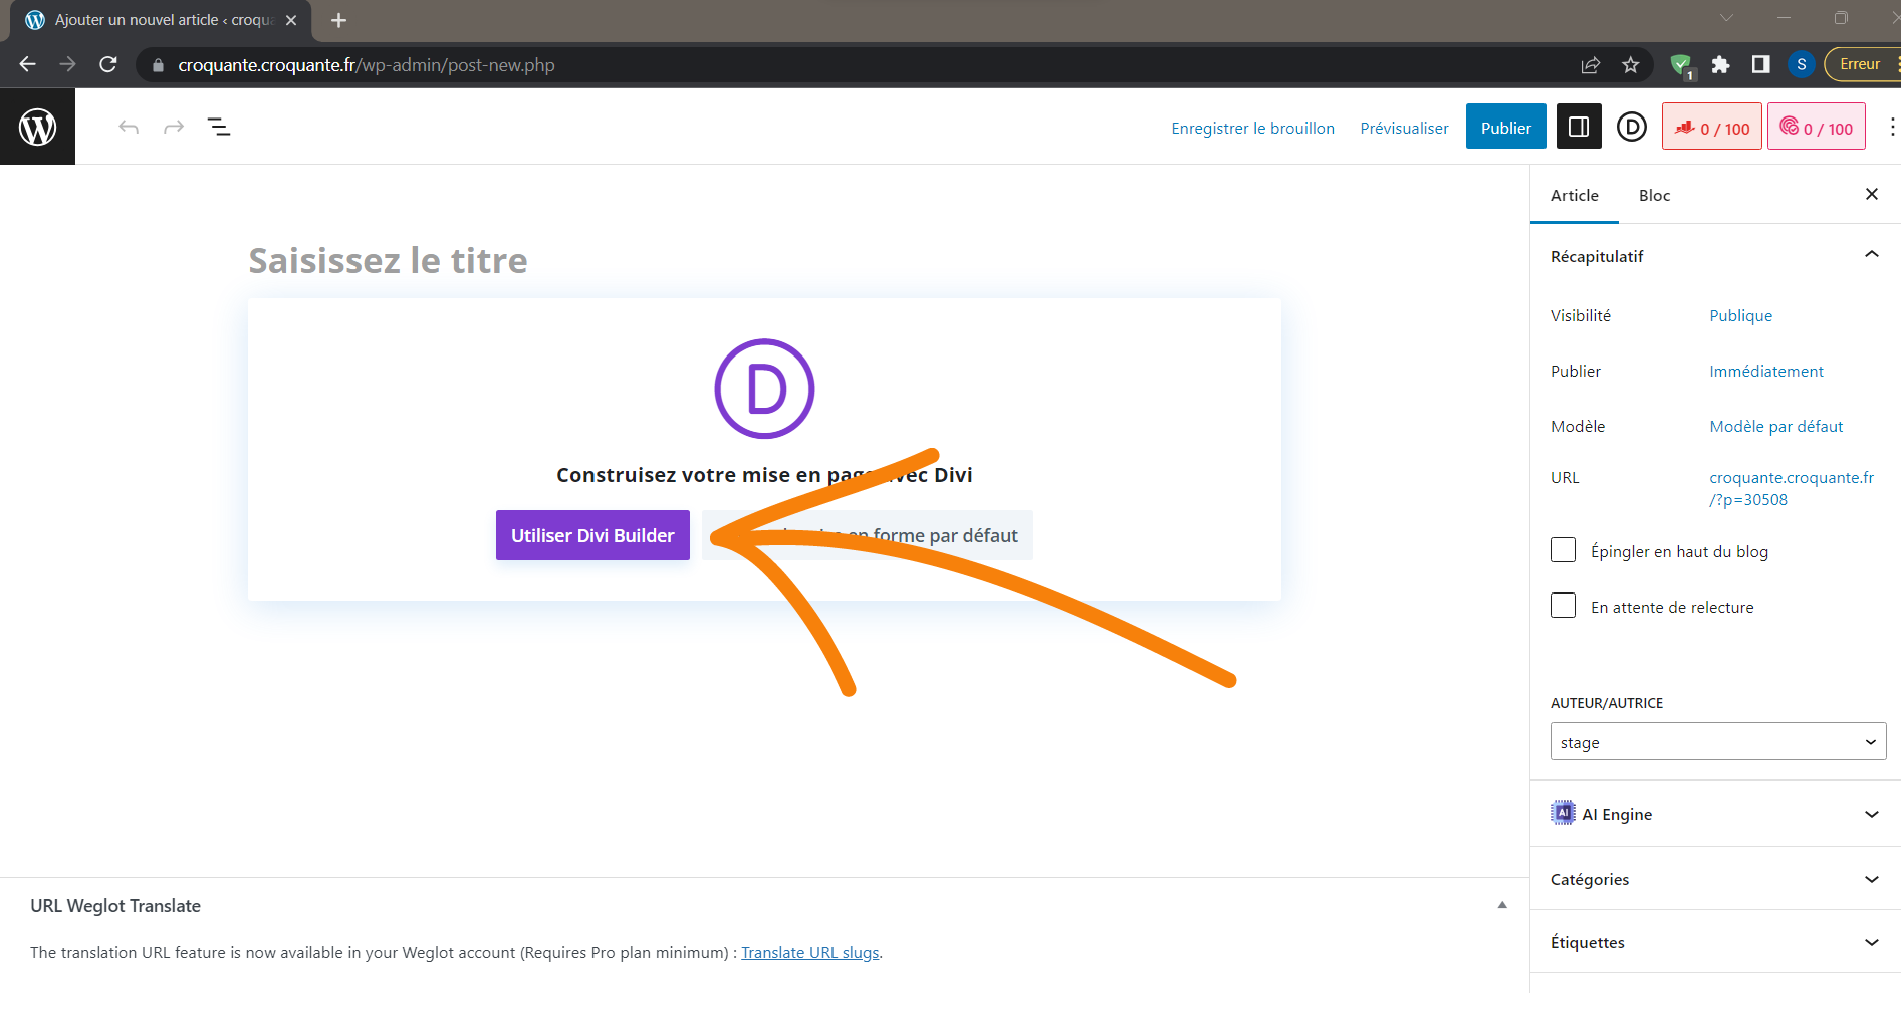Toggle the settings sidebar panel icon
1901x1017 pixels.
click(x=1579, y=127)
